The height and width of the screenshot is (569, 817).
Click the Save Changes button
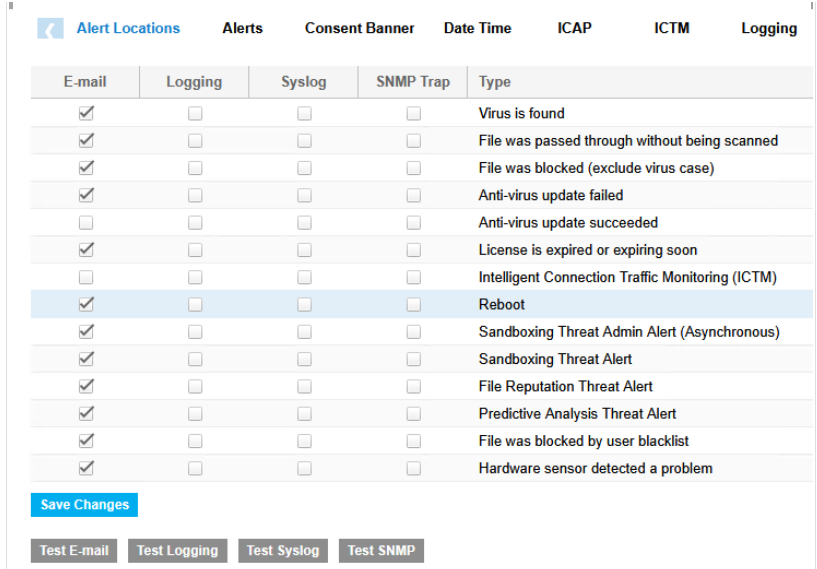click(84, 505)
